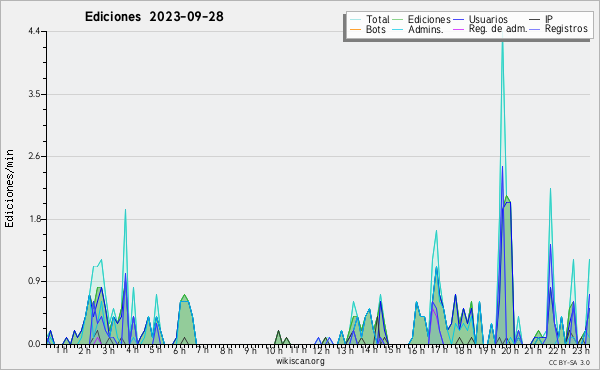Click the 'CC BY-SA 3.0' license text
The width and height of the screenshot is (600, 370).
569,362
